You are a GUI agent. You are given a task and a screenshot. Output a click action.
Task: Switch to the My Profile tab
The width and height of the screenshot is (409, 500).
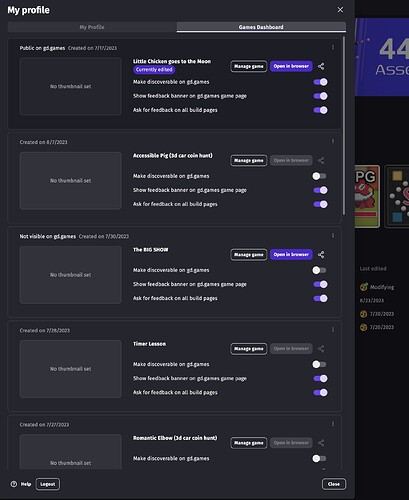pos(92,27)
